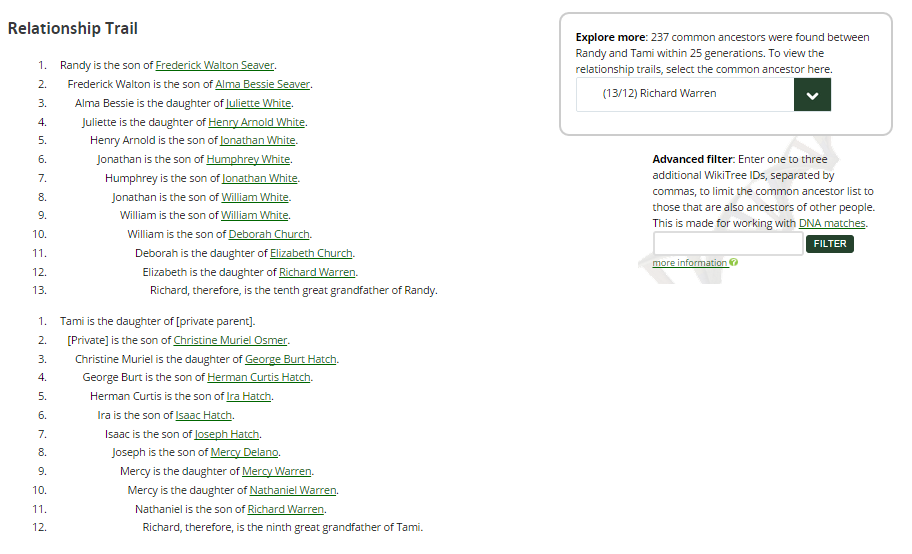Open the Christine Muriel Osmer link
This screenshot has height=554, width=912.
tap(230, 340)
